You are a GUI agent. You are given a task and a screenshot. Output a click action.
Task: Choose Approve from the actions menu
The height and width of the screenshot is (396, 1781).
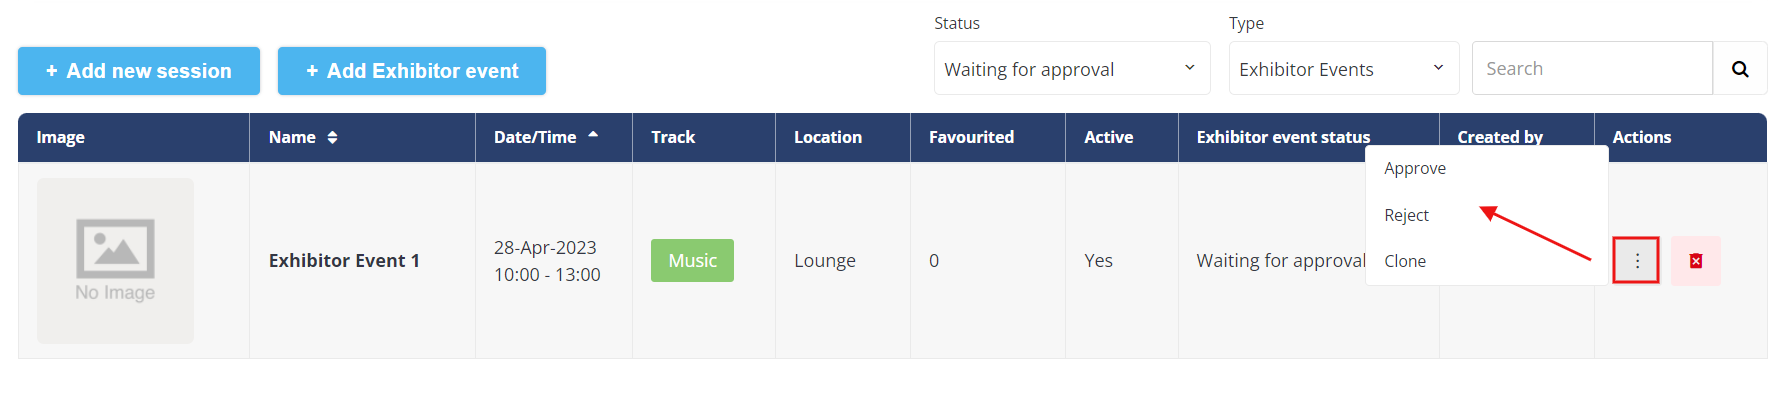tap(1415, 168)
